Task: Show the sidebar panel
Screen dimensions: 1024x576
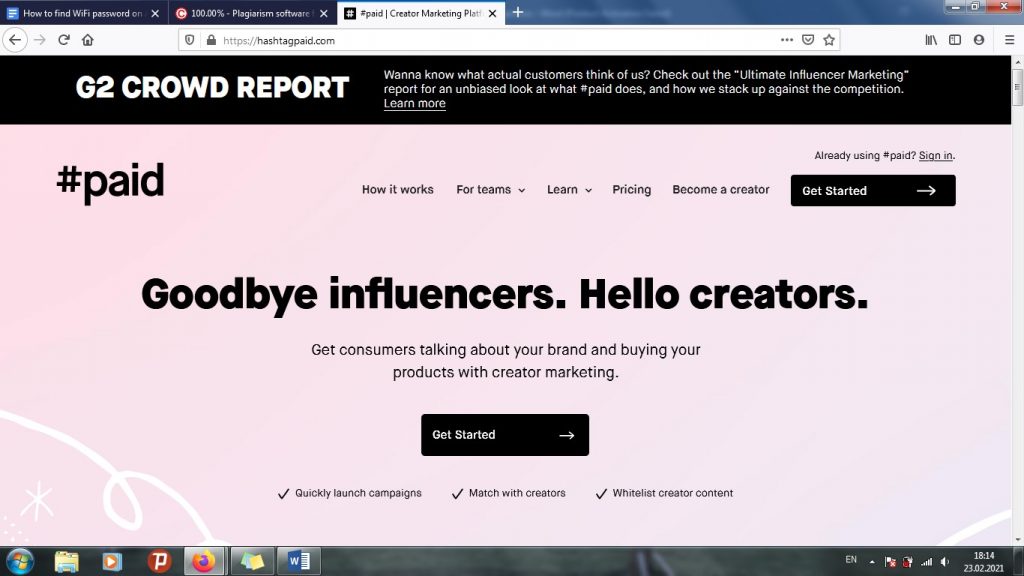Action: pos(955,40)
